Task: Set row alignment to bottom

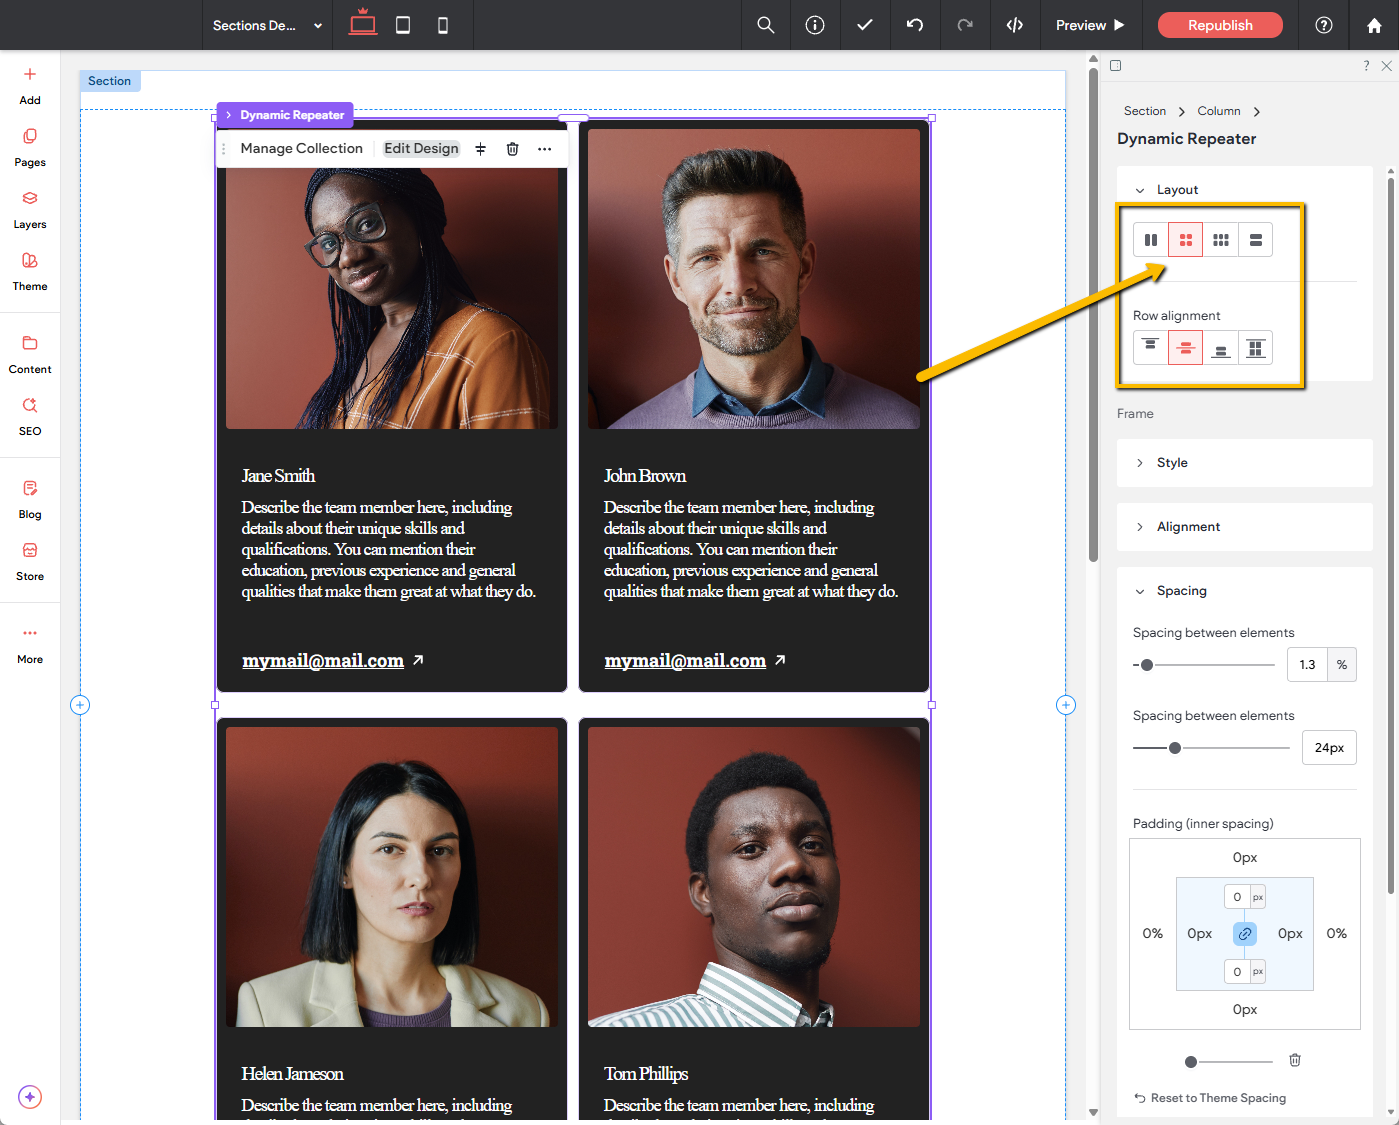Action: [x=1221, y=347]
